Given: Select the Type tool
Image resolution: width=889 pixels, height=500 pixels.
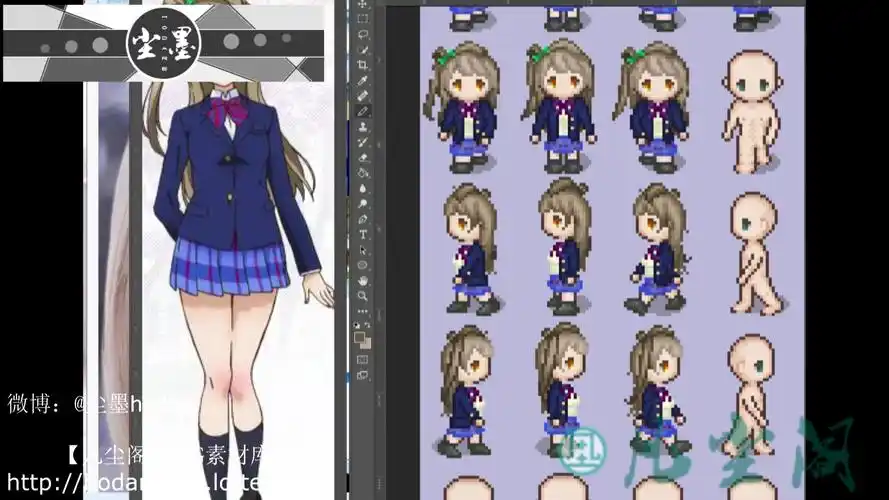Looking at the screenshot, I should pyautogui.click(x=363, y=234).
